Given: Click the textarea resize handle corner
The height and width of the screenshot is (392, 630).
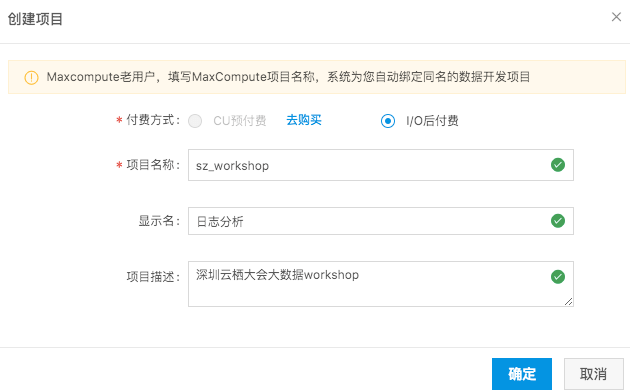Looking at the screenshot, I should click(x=568, y=302).
